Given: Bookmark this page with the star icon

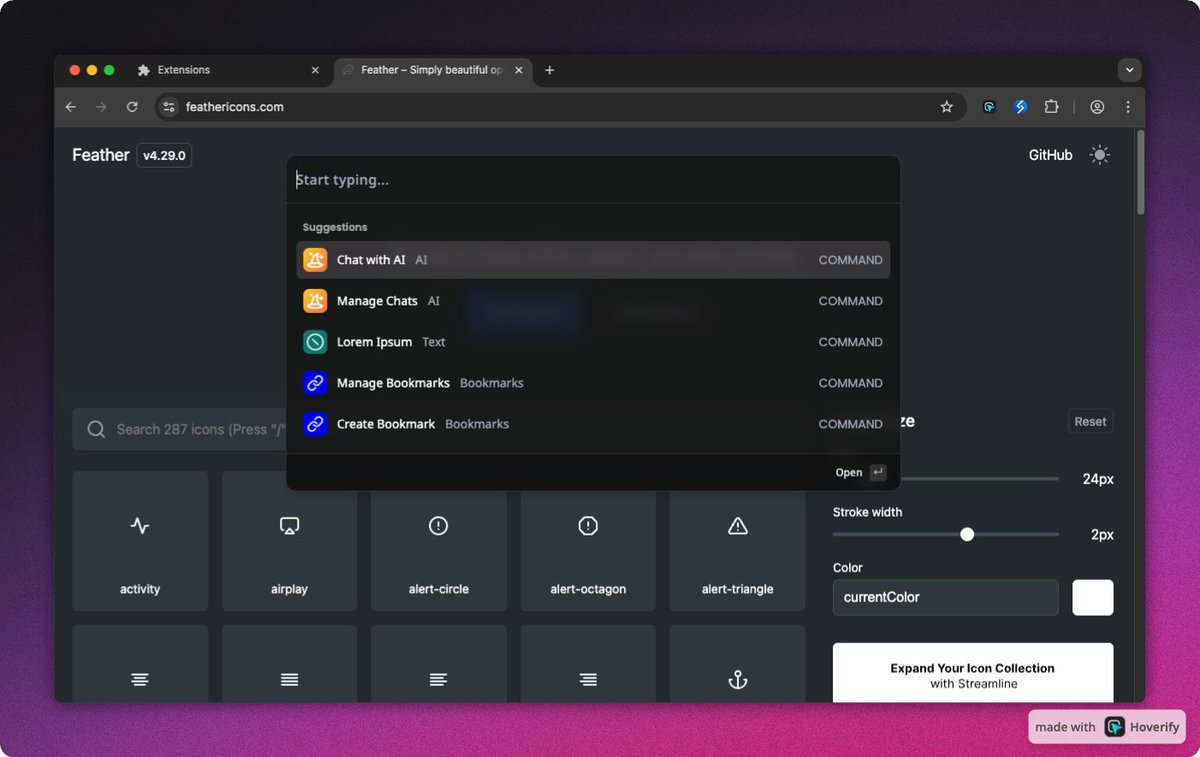Looking at the screenshot, I should [946, 107].
